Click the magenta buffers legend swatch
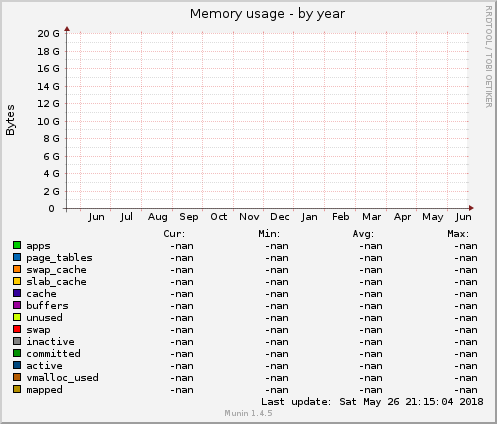This screenshot has height=424, width=497. coord(17,305)
